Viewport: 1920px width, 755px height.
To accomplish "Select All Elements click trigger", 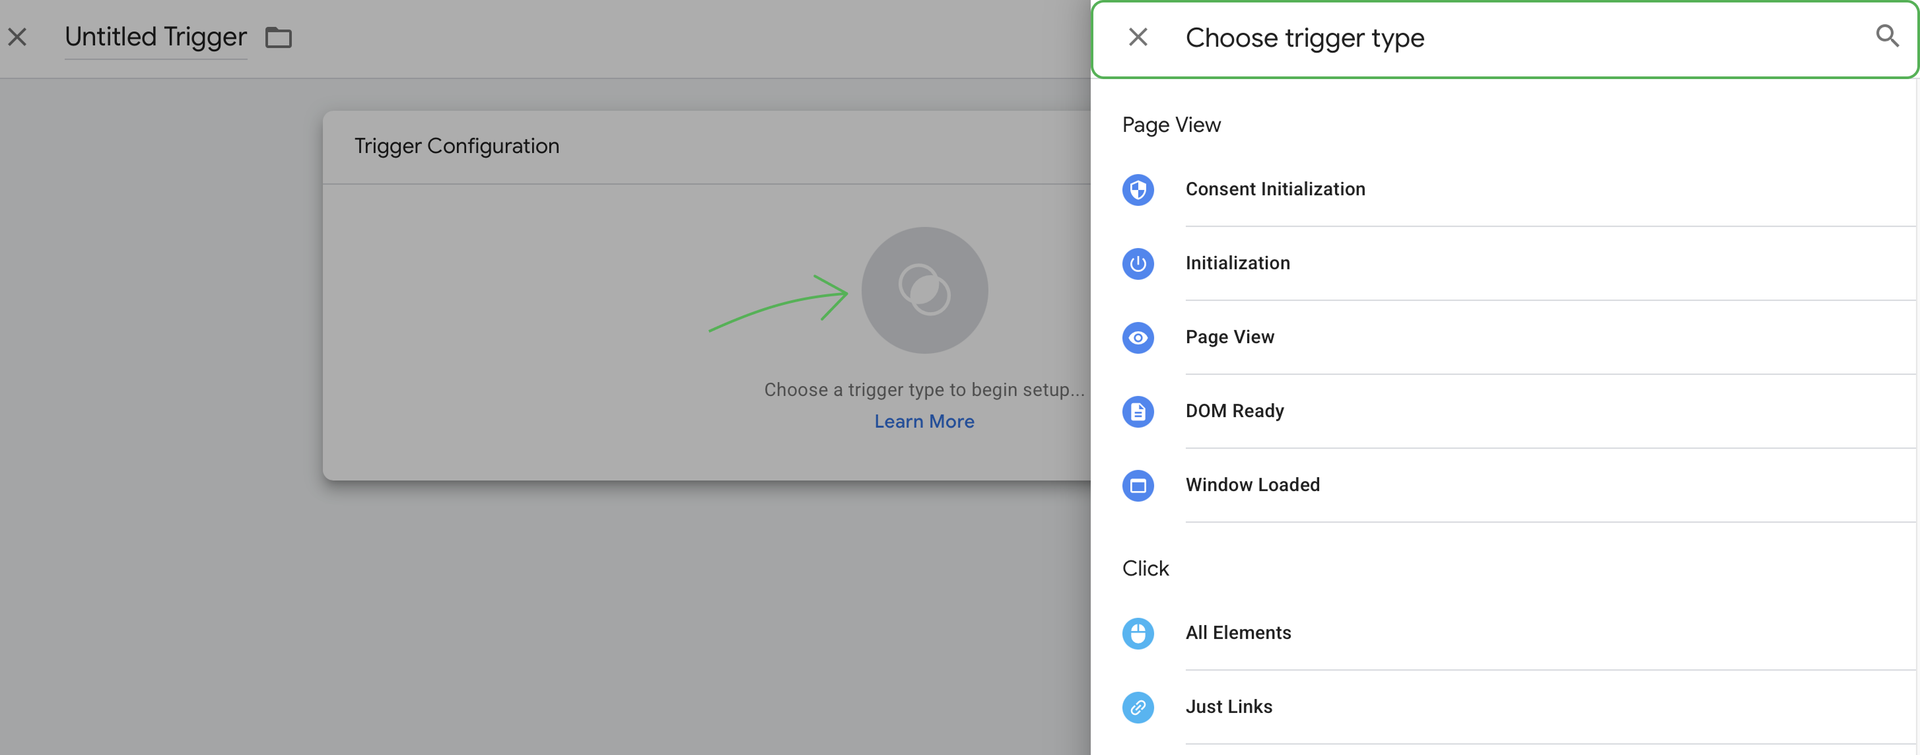I will [1238, 634].
